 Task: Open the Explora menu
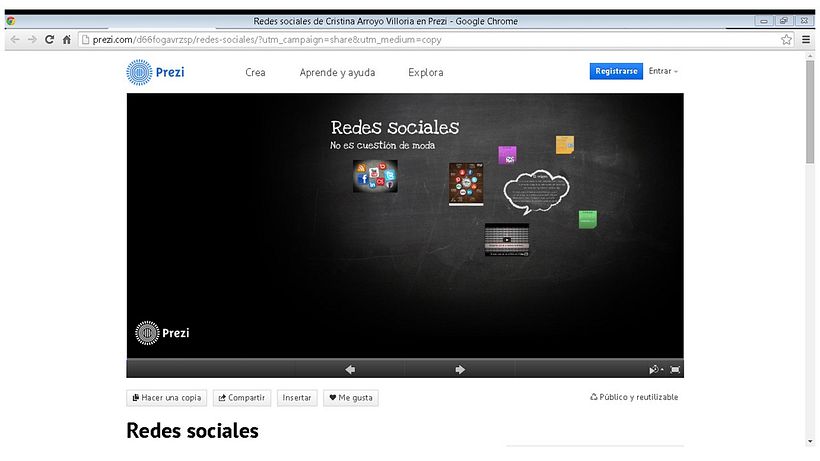coord(426,73)
